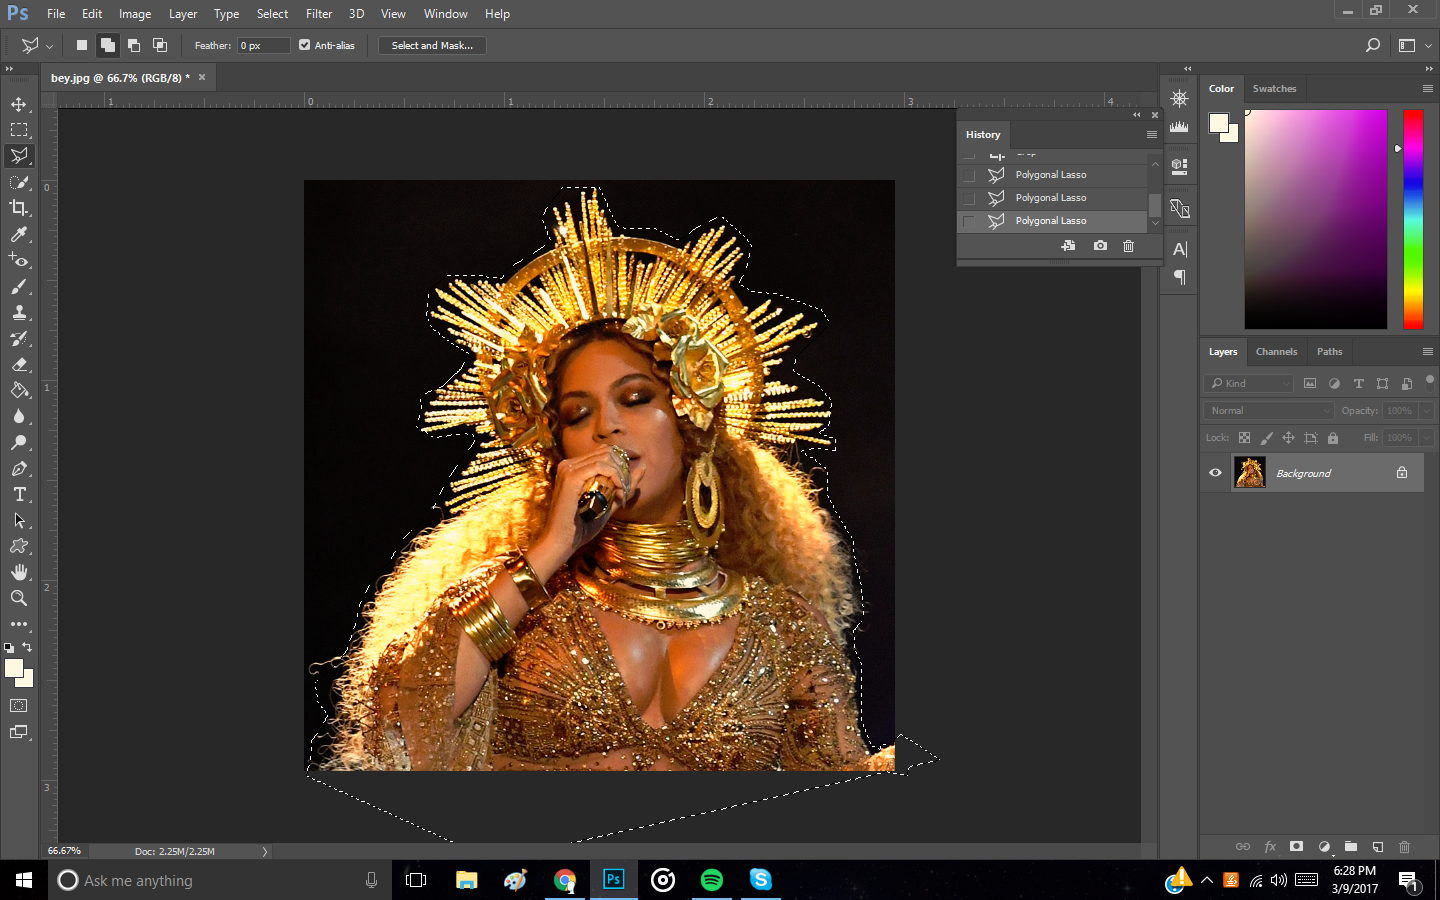Click the hue slider in Color panel

click(1413, 219)
